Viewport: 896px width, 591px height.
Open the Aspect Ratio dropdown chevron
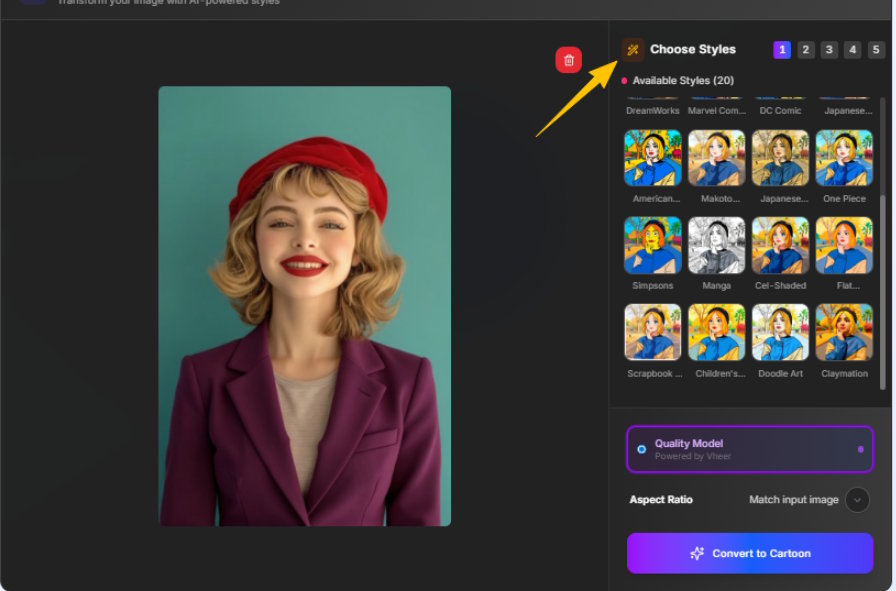coord(857,500)
